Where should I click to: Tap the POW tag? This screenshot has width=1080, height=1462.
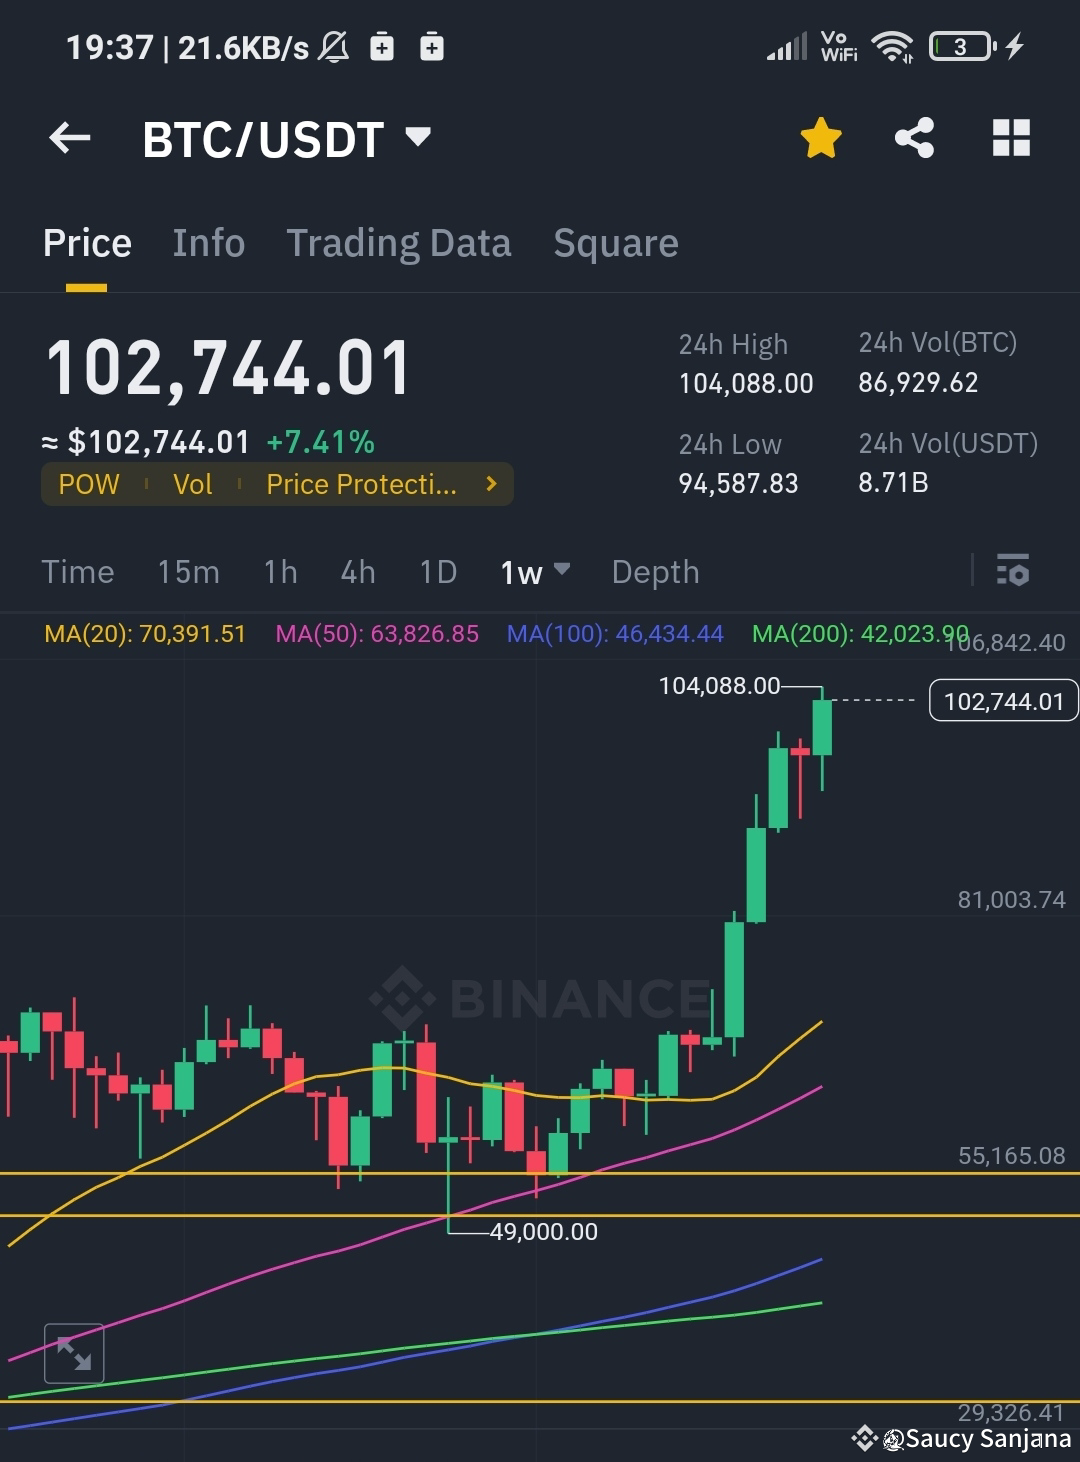pyautogui.click(x=89, y=484)
